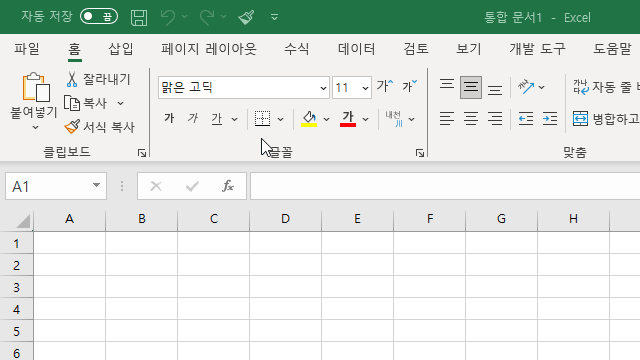The width and height of the screenshot is (640, 360).
Task: Select the 홈 (Home) ribbon tab
Action: coord(75,49)
